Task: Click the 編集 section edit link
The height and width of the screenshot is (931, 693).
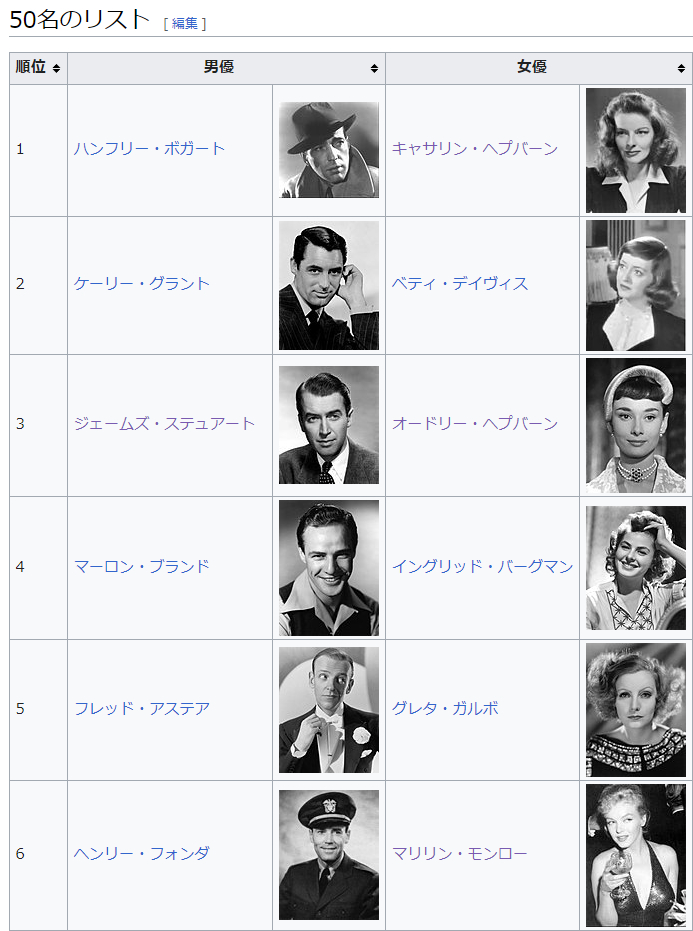Action: point(185,23)
